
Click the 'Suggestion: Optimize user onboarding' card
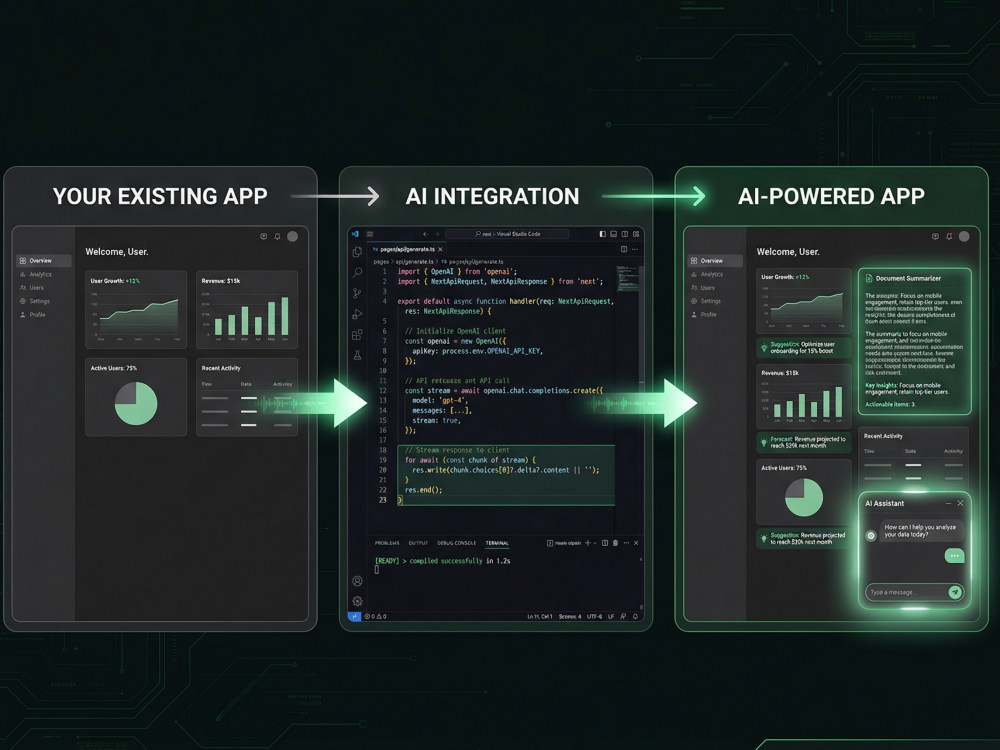pyautogui.click(x=804, y=348)
